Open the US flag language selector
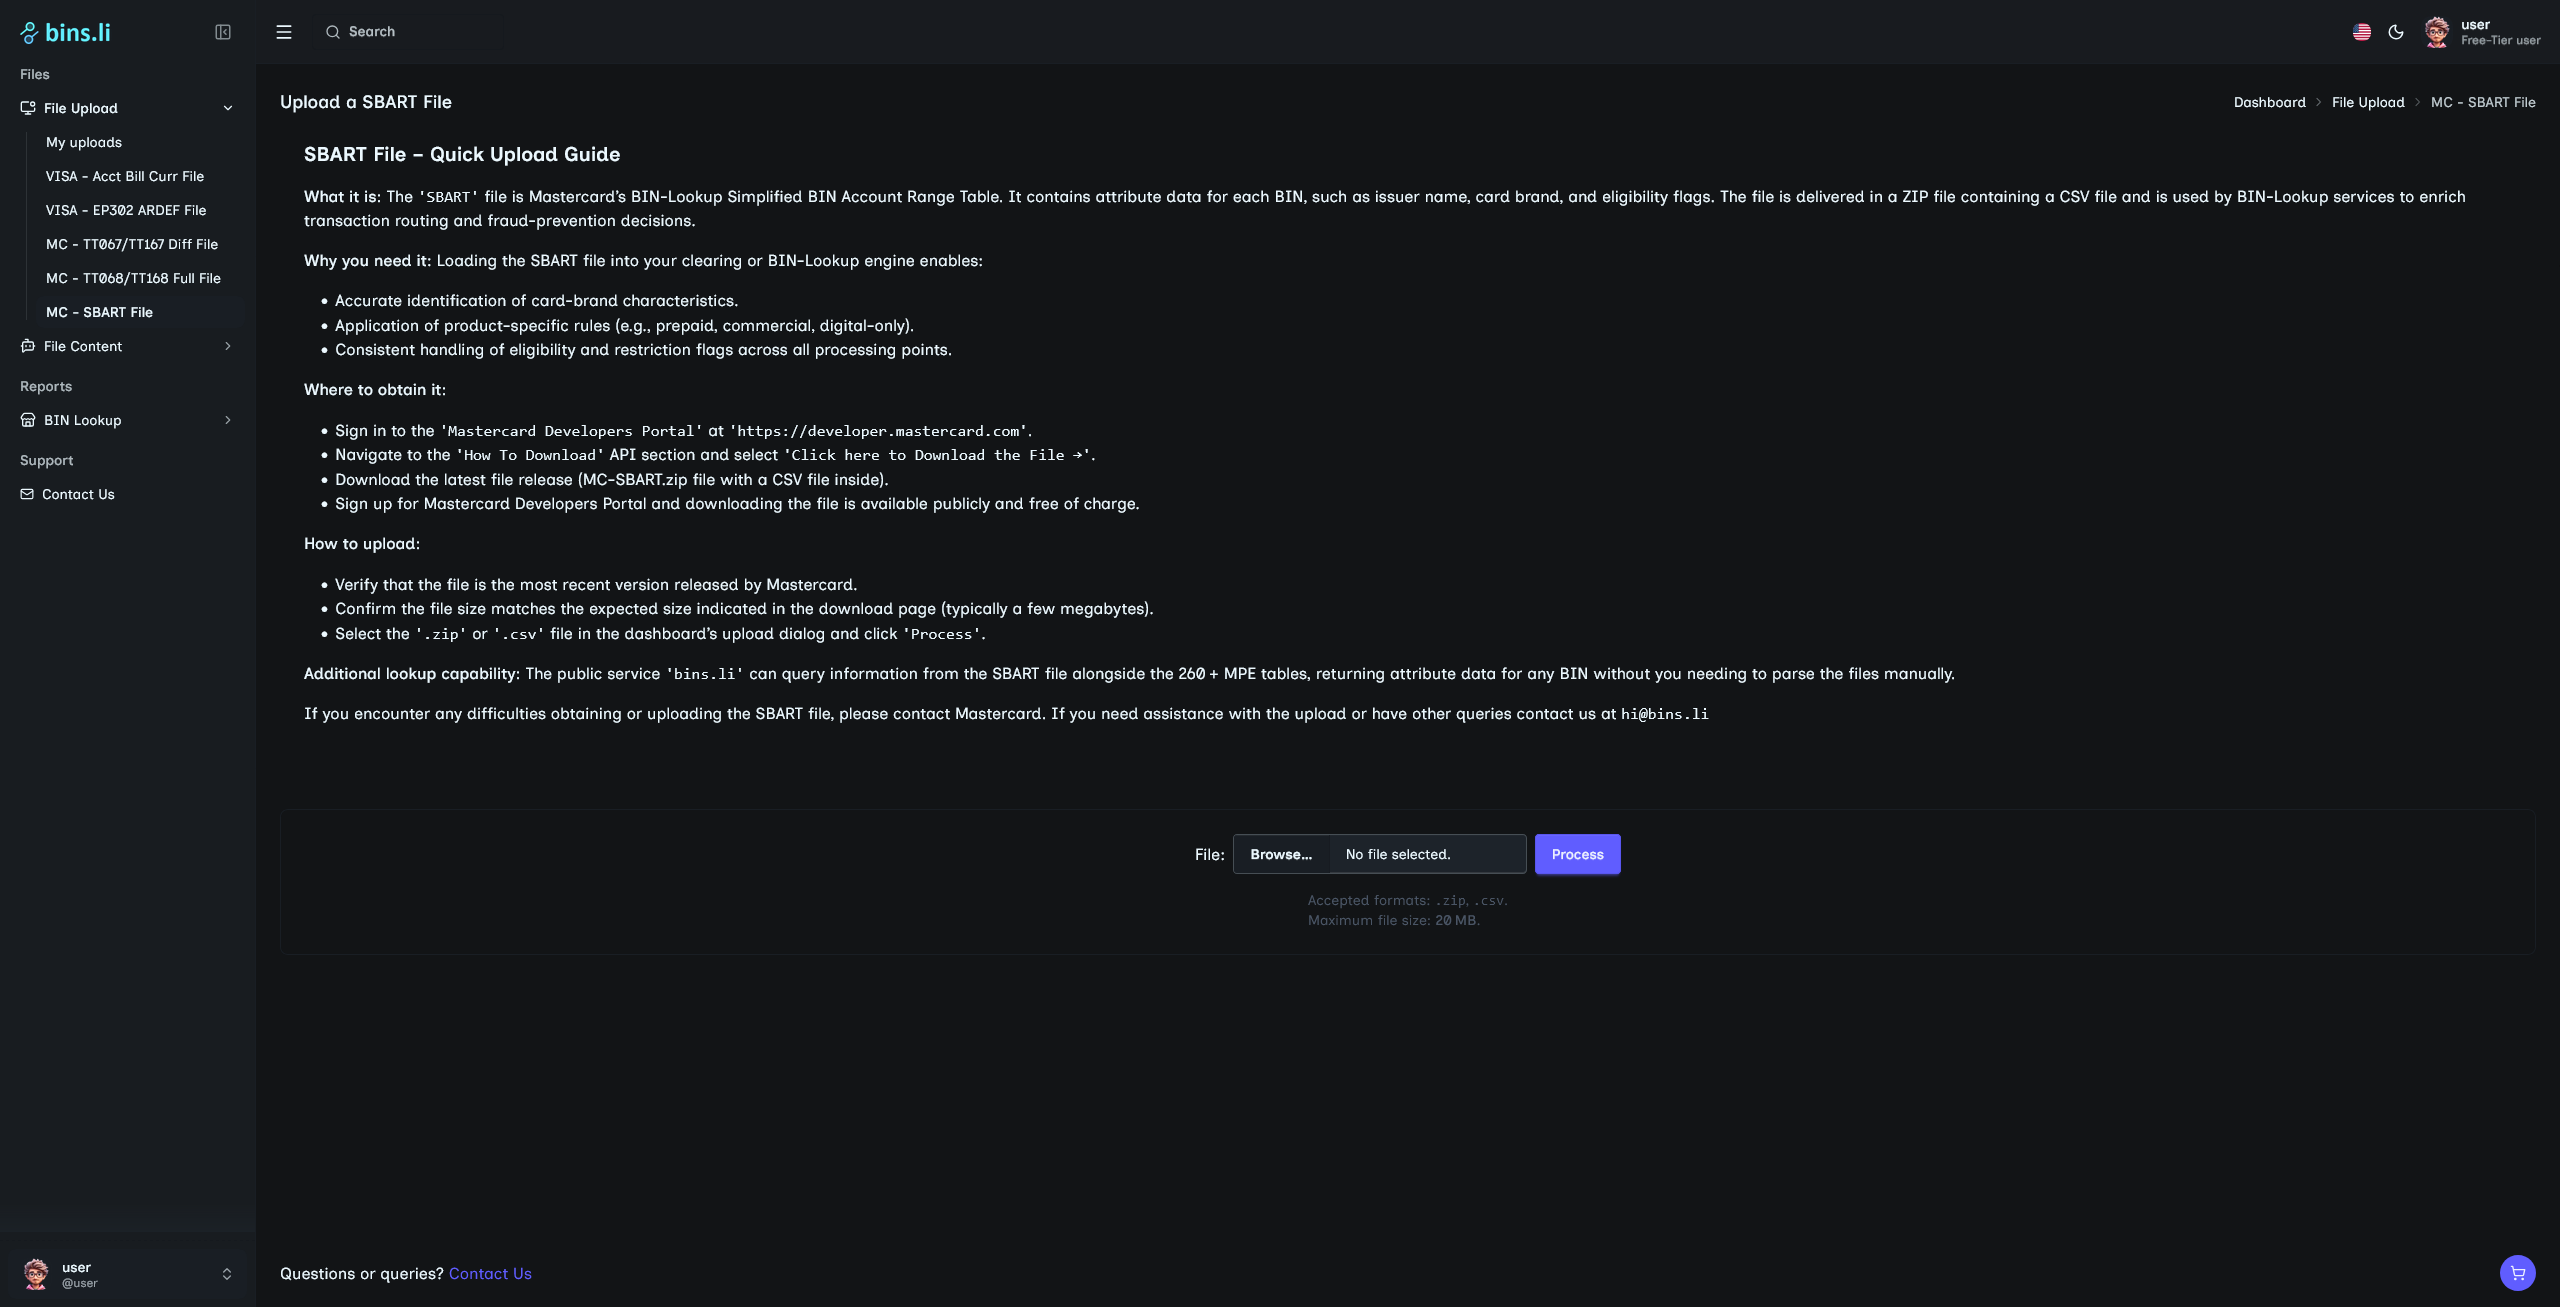2560x1307 pixels. (x=2362, y=32)
